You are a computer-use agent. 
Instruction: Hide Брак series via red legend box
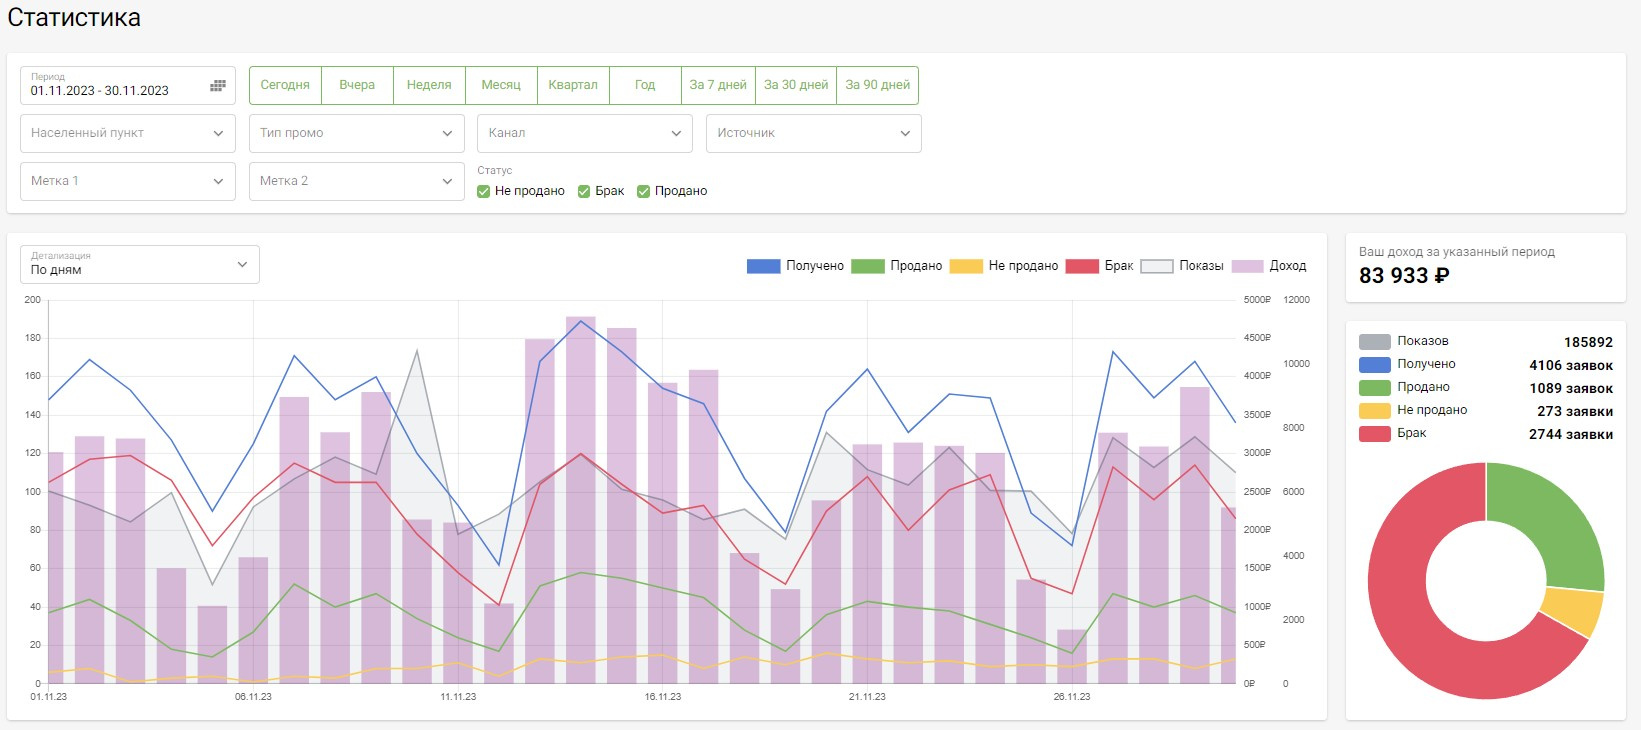click(x=1082, y=266)
